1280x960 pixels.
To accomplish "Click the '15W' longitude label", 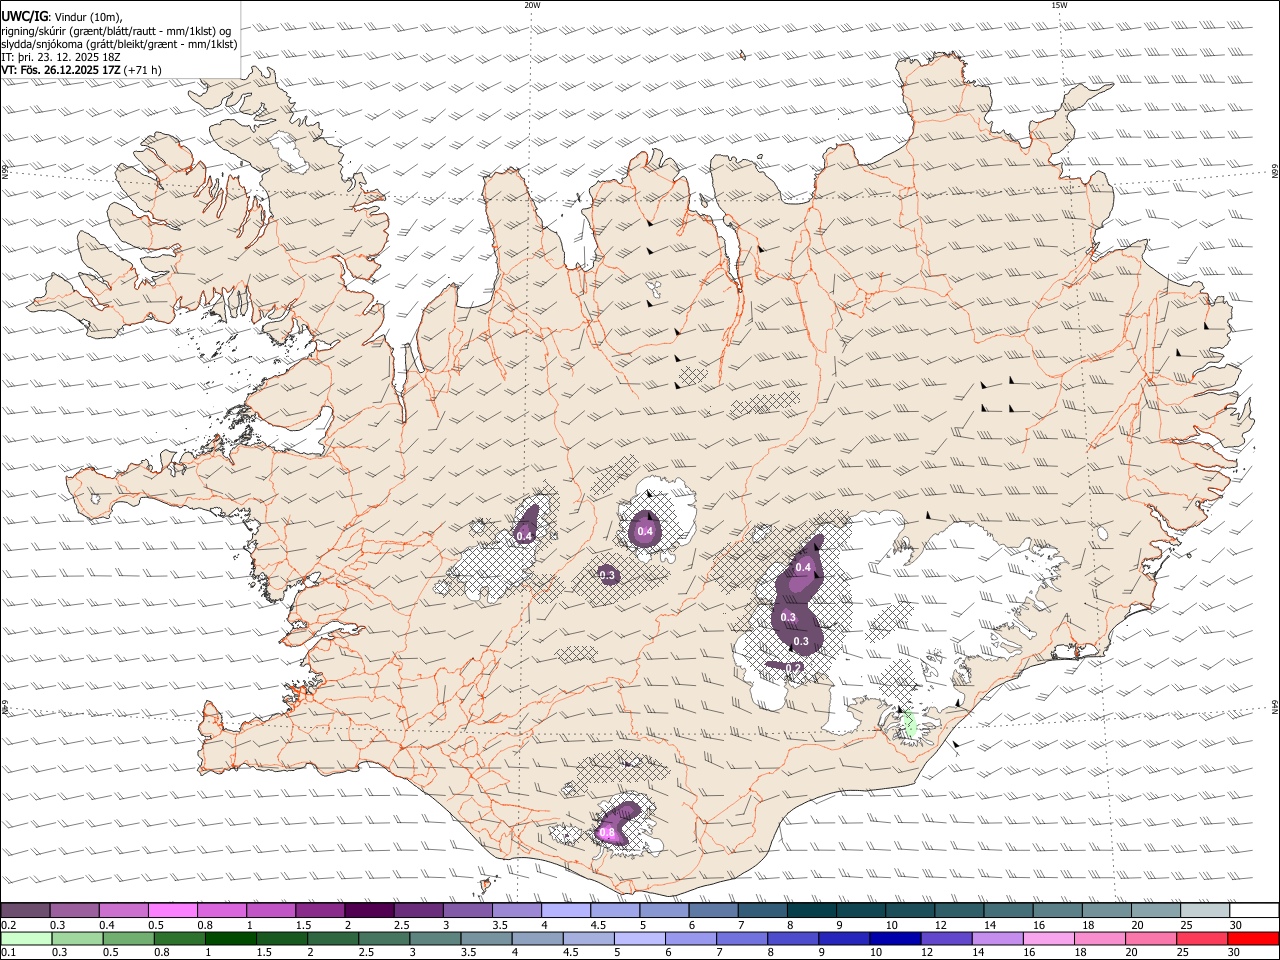I will coord(1059,5).
